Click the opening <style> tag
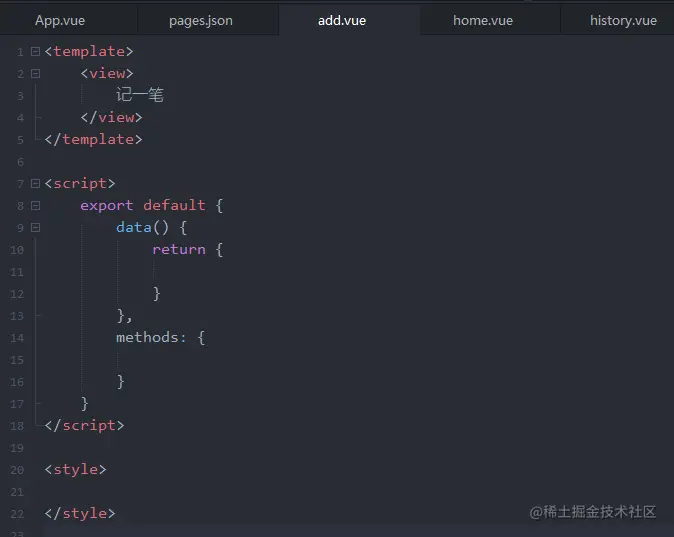The width and height of the screenshot is (674, 537). coord(75,469)
